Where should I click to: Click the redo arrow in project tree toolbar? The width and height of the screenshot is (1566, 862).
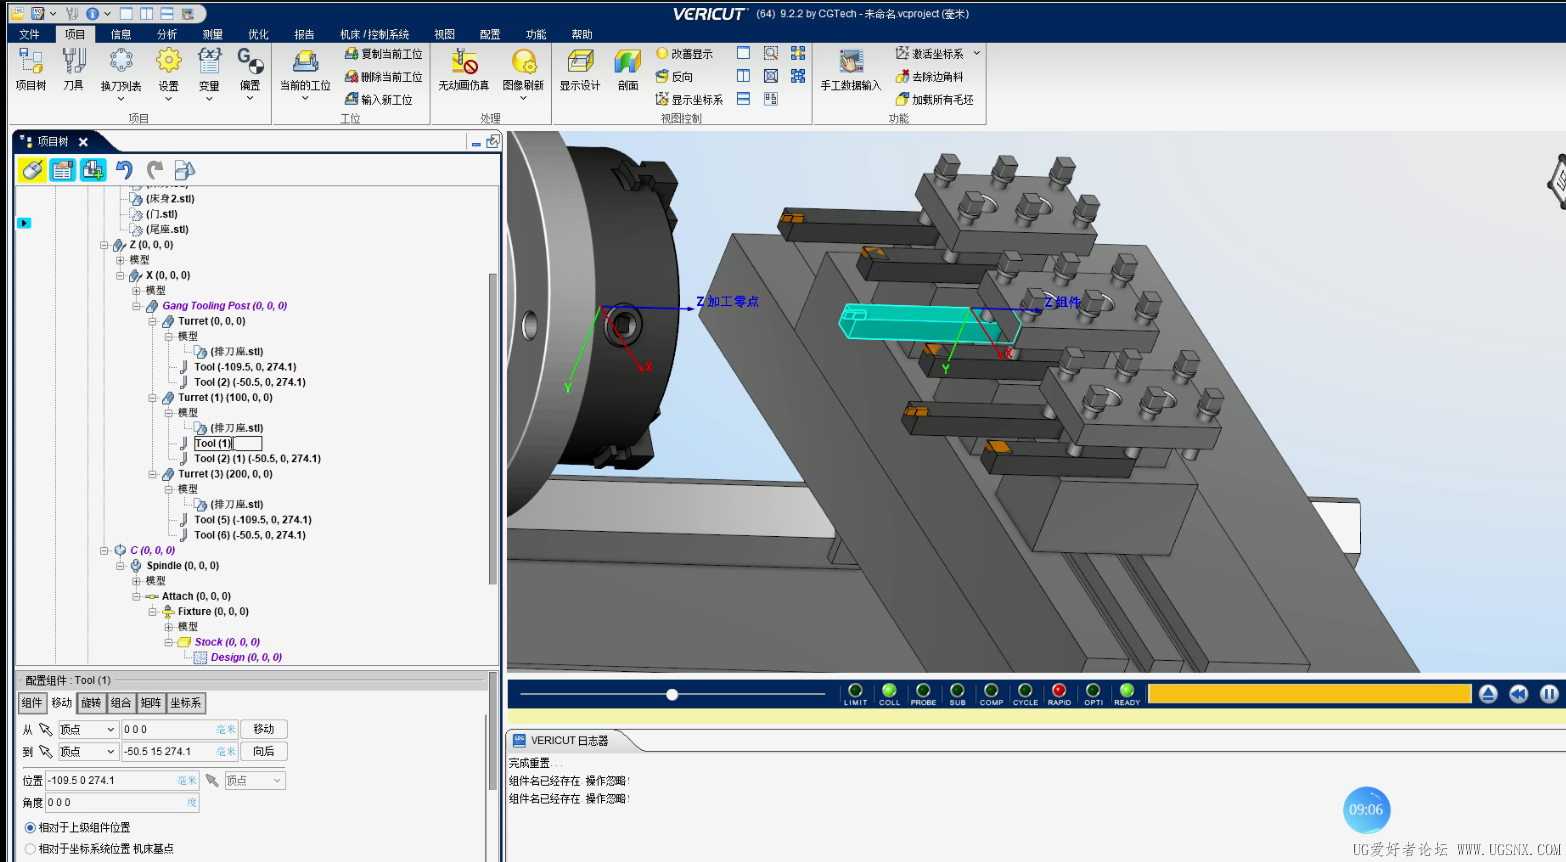pyautogui.click(x=155, y=170)
